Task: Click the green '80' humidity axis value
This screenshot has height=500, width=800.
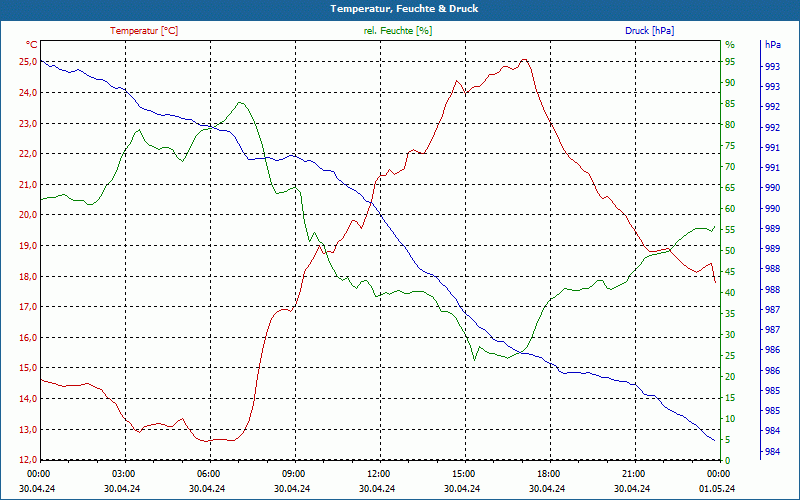Action: [x=730, y=124]
